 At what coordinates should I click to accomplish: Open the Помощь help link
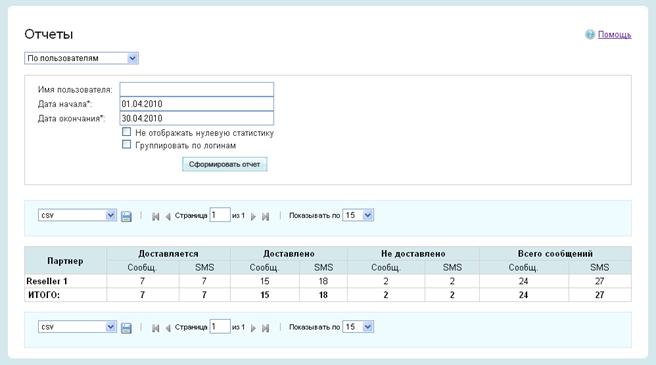click(614, 35)
